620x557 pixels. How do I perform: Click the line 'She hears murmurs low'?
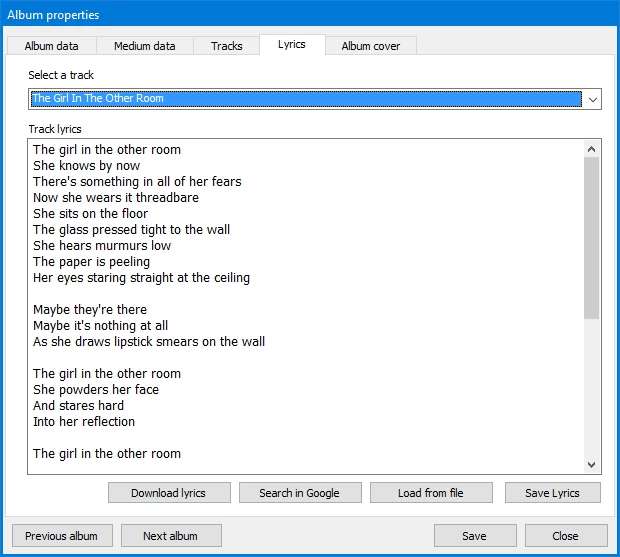(102, 245)
